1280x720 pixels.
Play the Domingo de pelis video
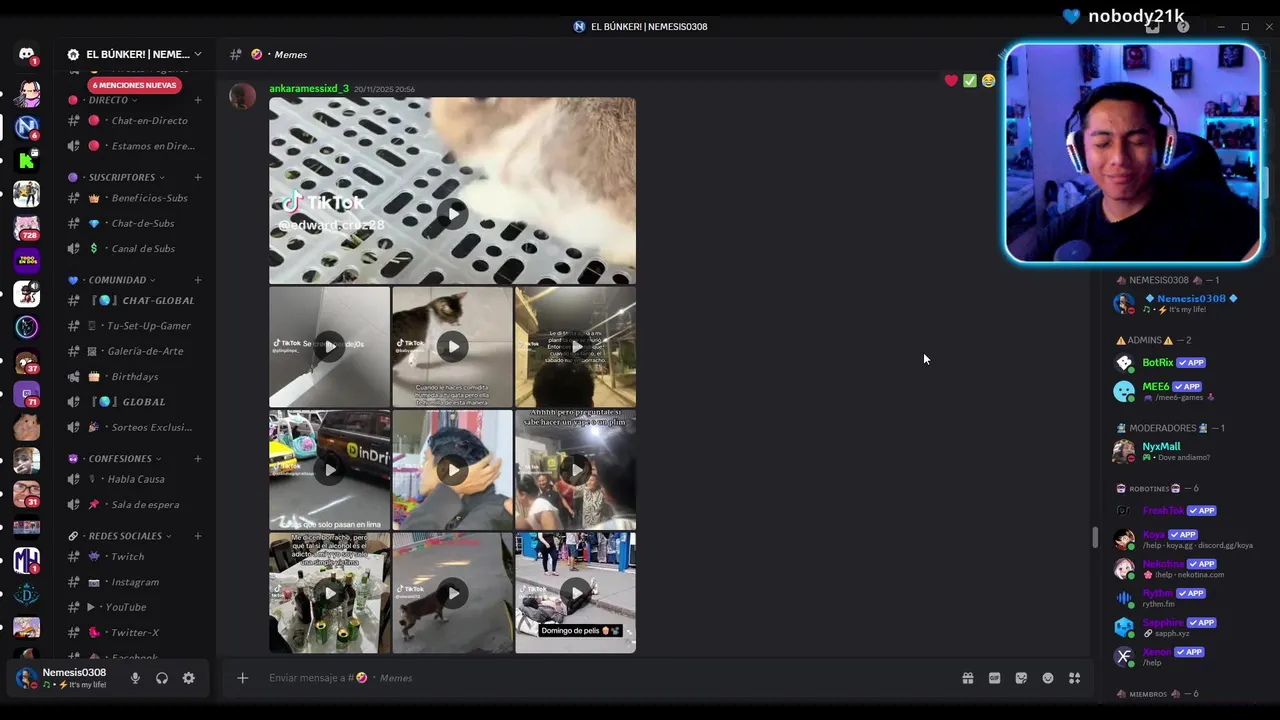pos(576,593)
